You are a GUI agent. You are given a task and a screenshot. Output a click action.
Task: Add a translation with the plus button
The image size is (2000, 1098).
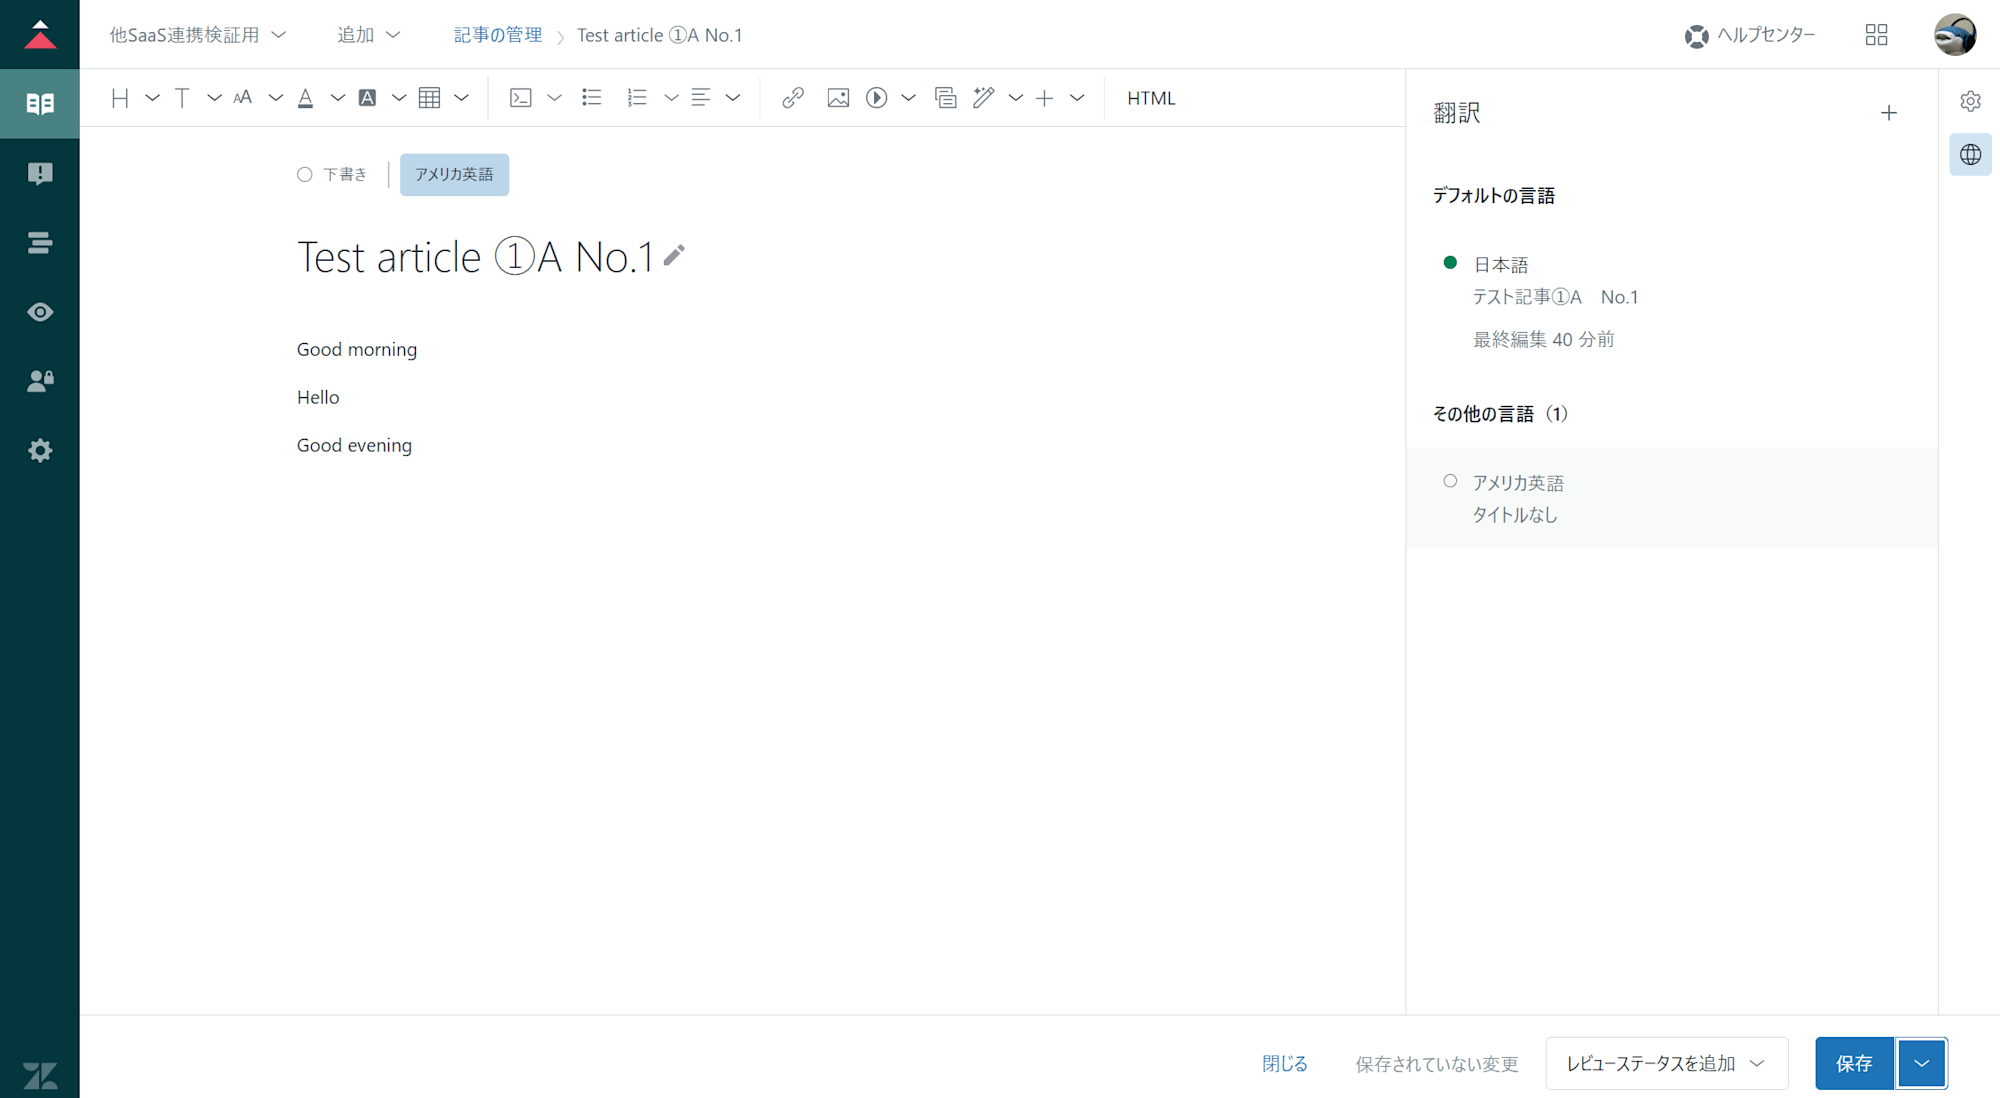pyautogui.click(x=1889, y=113)
